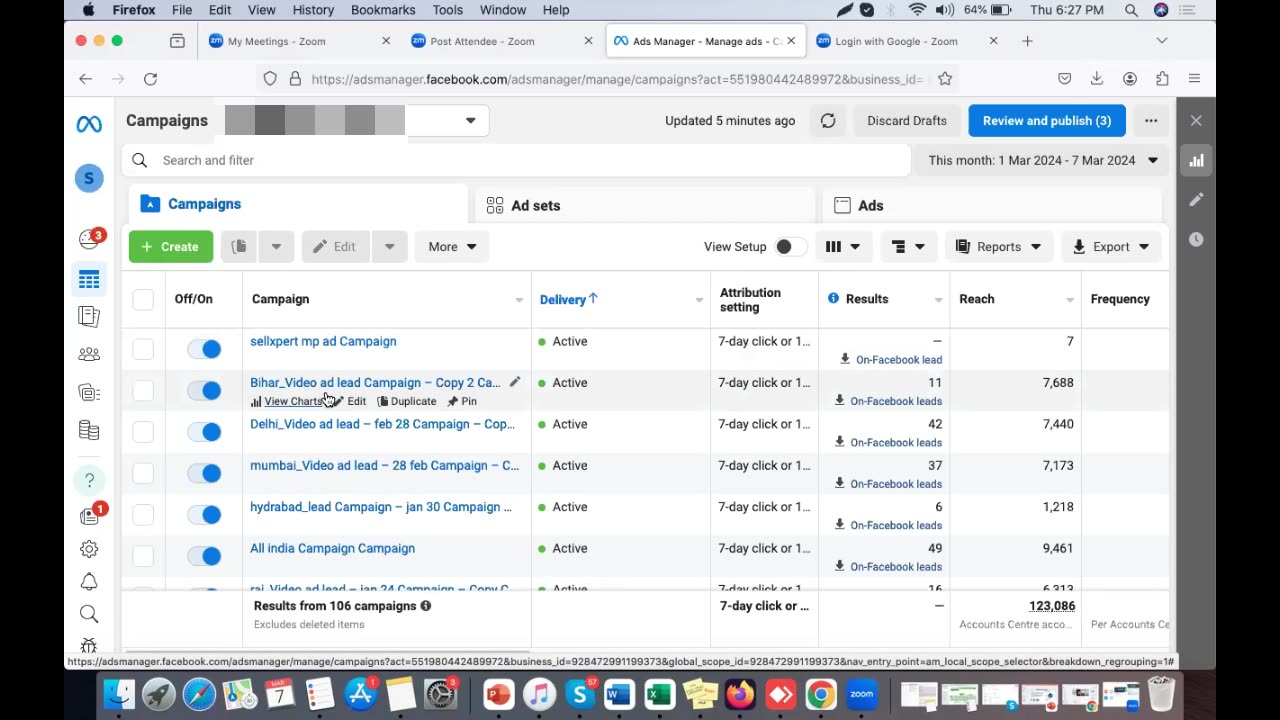The height and width of the screenshot is (720, 1280).
Task: Switch to Post Attendee - Zoom browser tab
Action: pyautogui.click(x=501, y=41)
